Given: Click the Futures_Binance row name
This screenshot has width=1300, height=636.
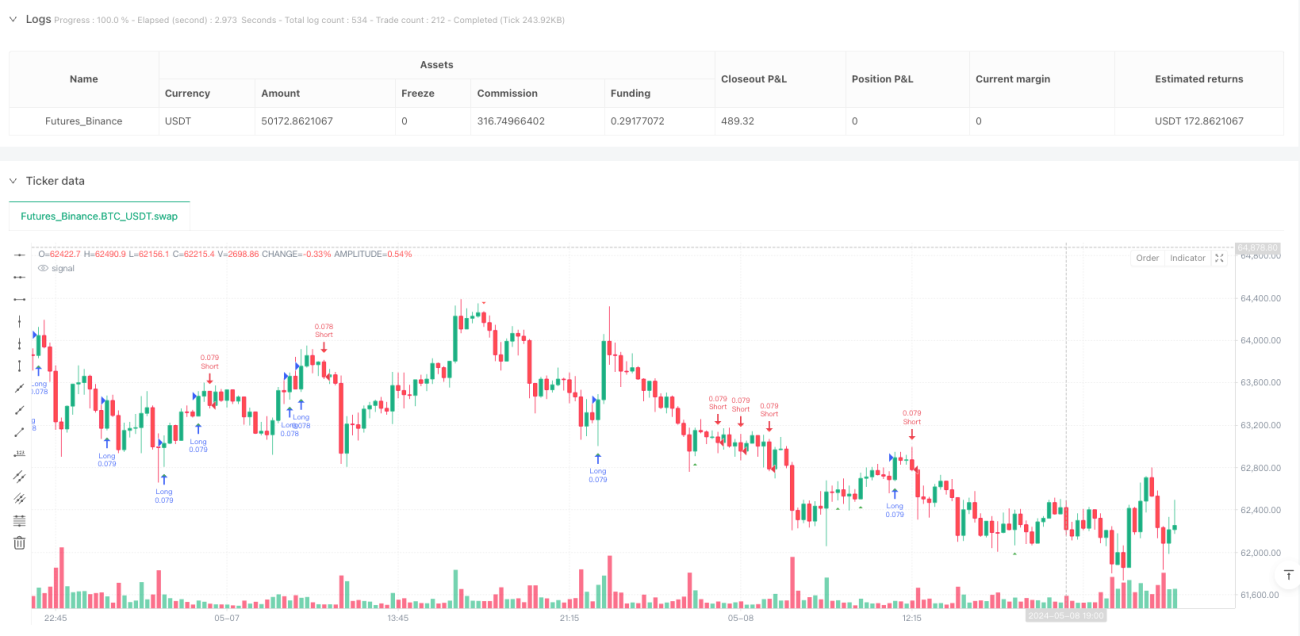Looking at the screenshot, I should click(x=84, y=121).
